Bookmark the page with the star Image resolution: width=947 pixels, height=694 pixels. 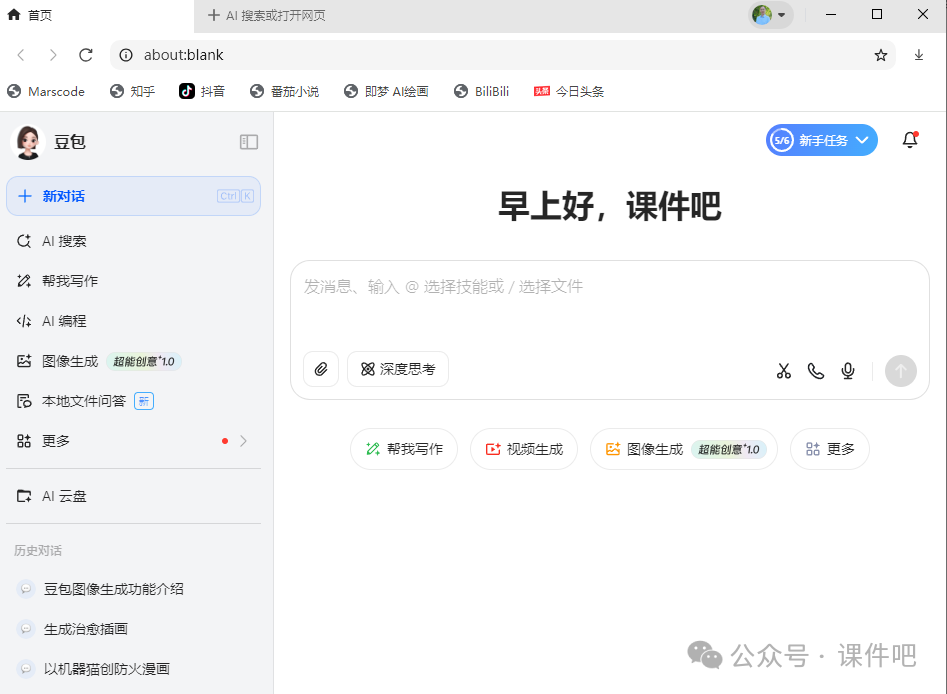[880, 55]
